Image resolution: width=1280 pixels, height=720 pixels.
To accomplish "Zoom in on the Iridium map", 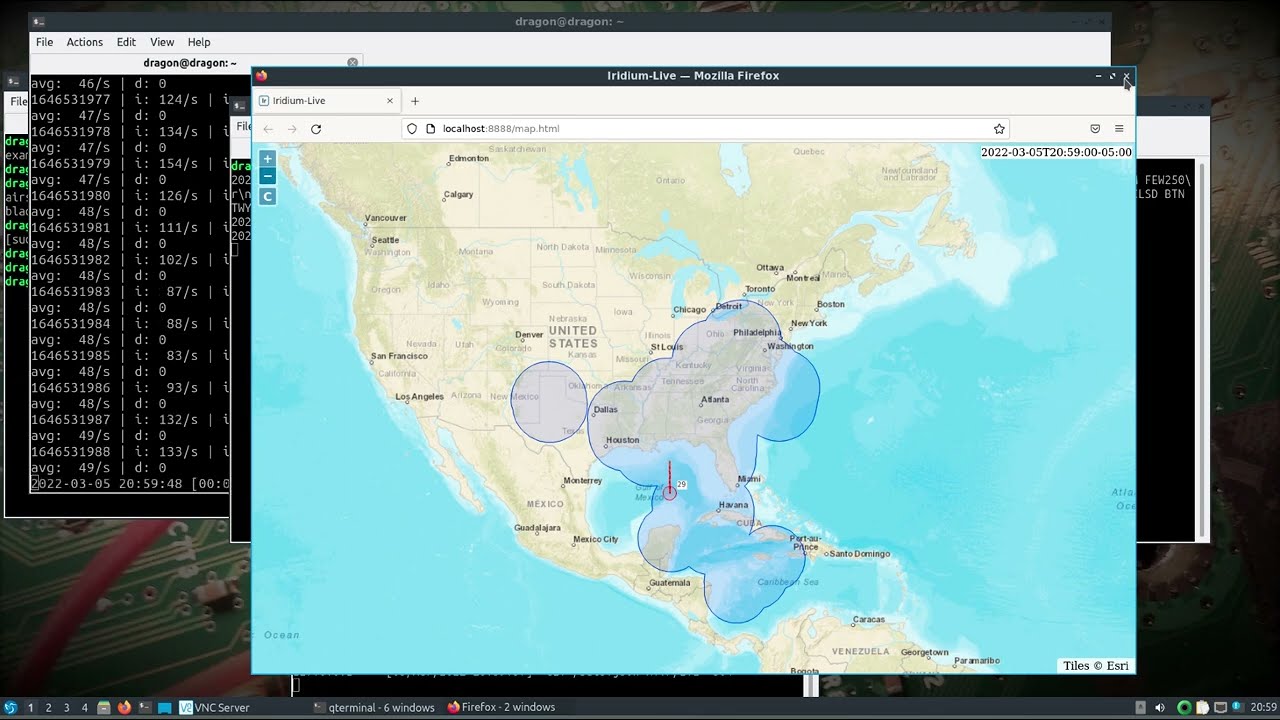I will tap(267, 159).
